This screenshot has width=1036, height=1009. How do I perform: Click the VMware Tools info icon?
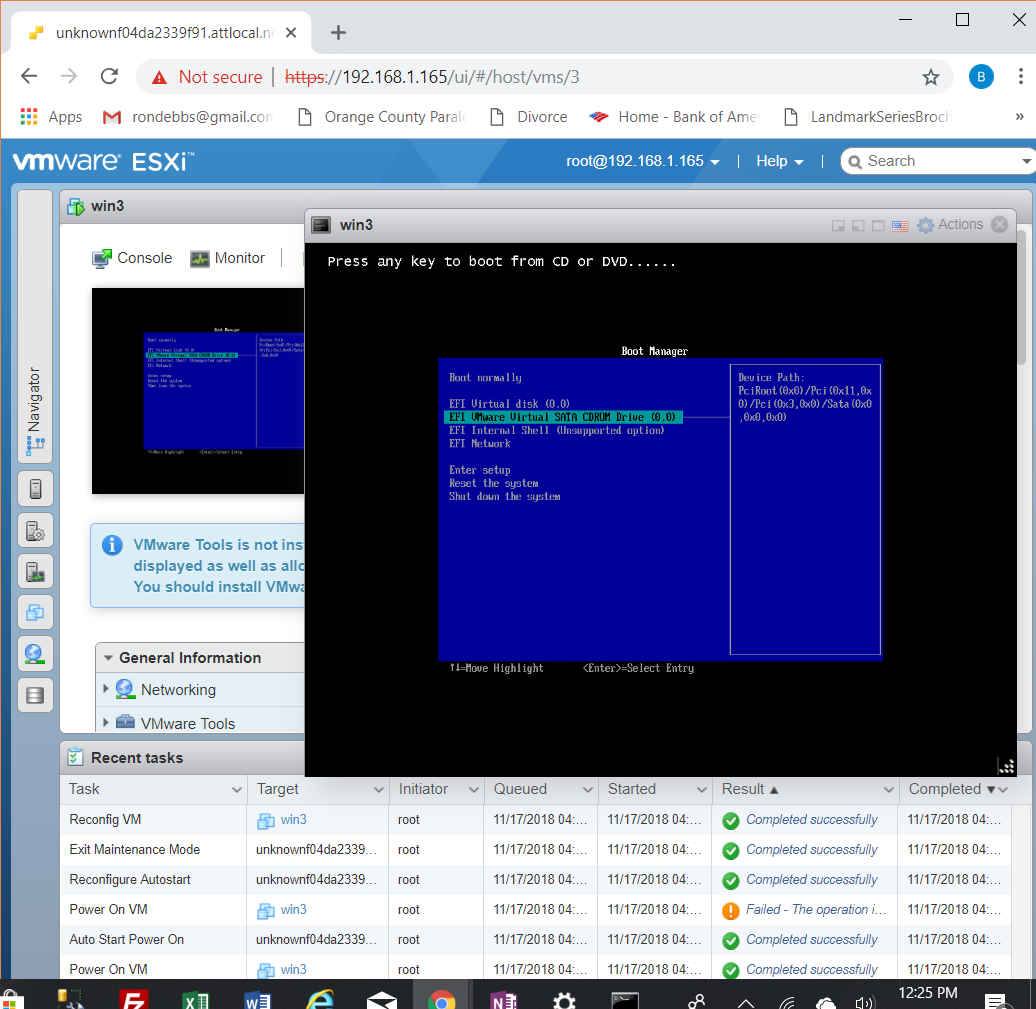[112, 545]
